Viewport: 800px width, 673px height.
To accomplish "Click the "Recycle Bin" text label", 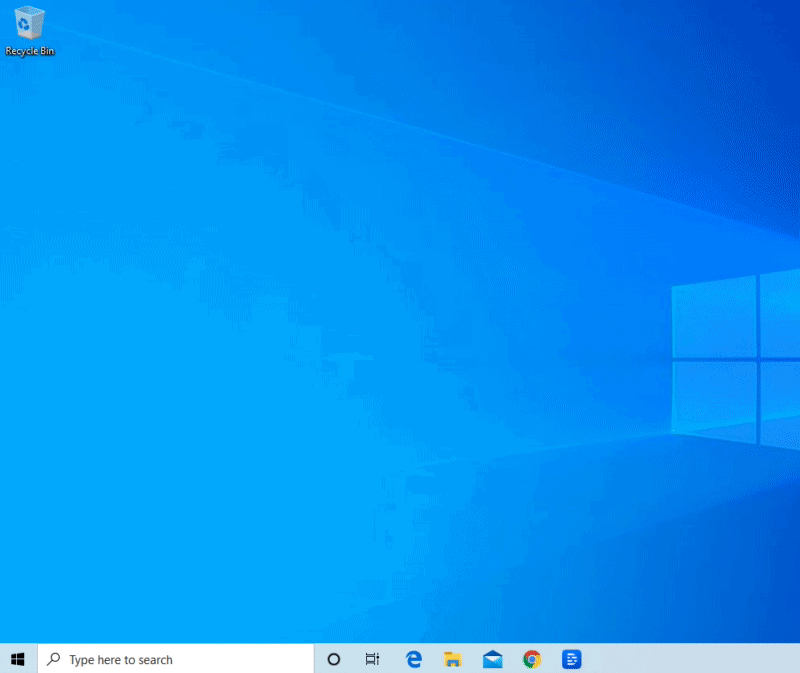I will (x=30, y=51).
